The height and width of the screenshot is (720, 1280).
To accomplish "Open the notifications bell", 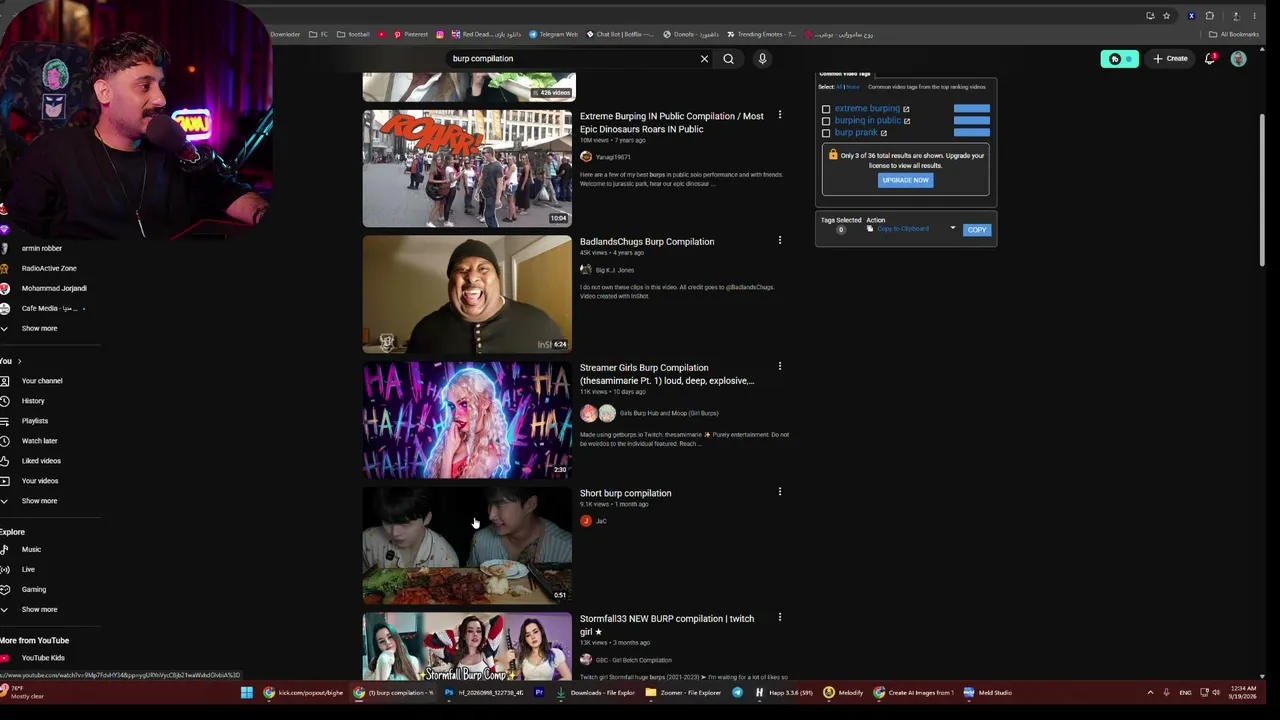I will pyautogui.click(x=1210, y=59).
